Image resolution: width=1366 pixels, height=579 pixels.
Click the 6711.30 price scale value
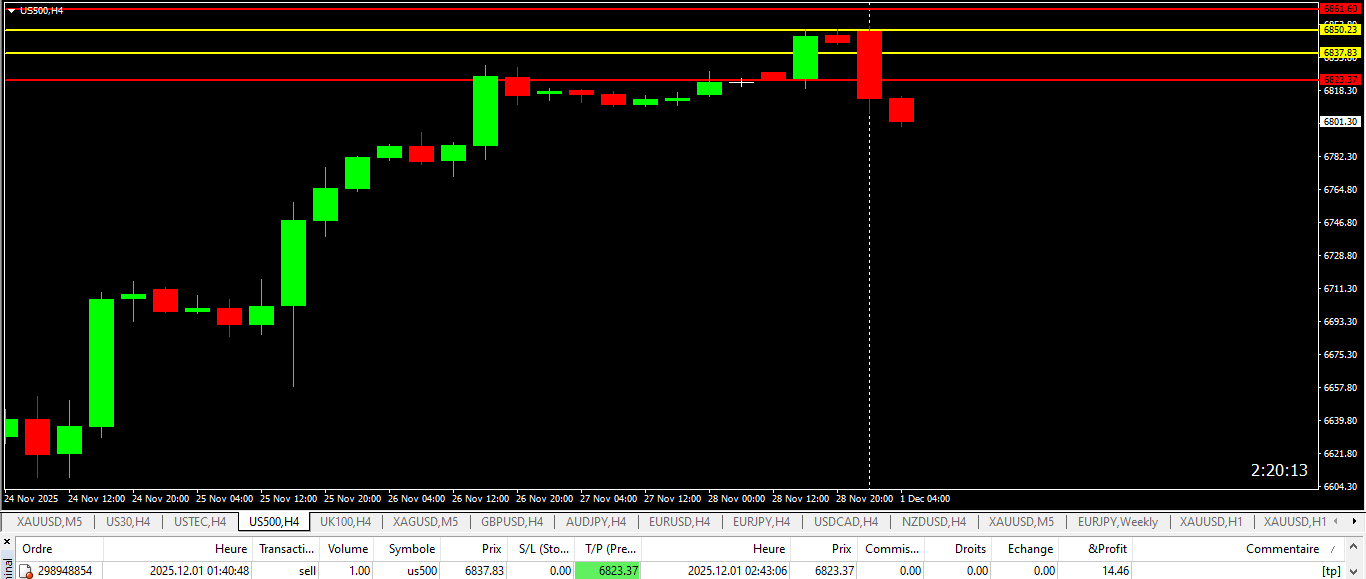(x=1341, y=288)
